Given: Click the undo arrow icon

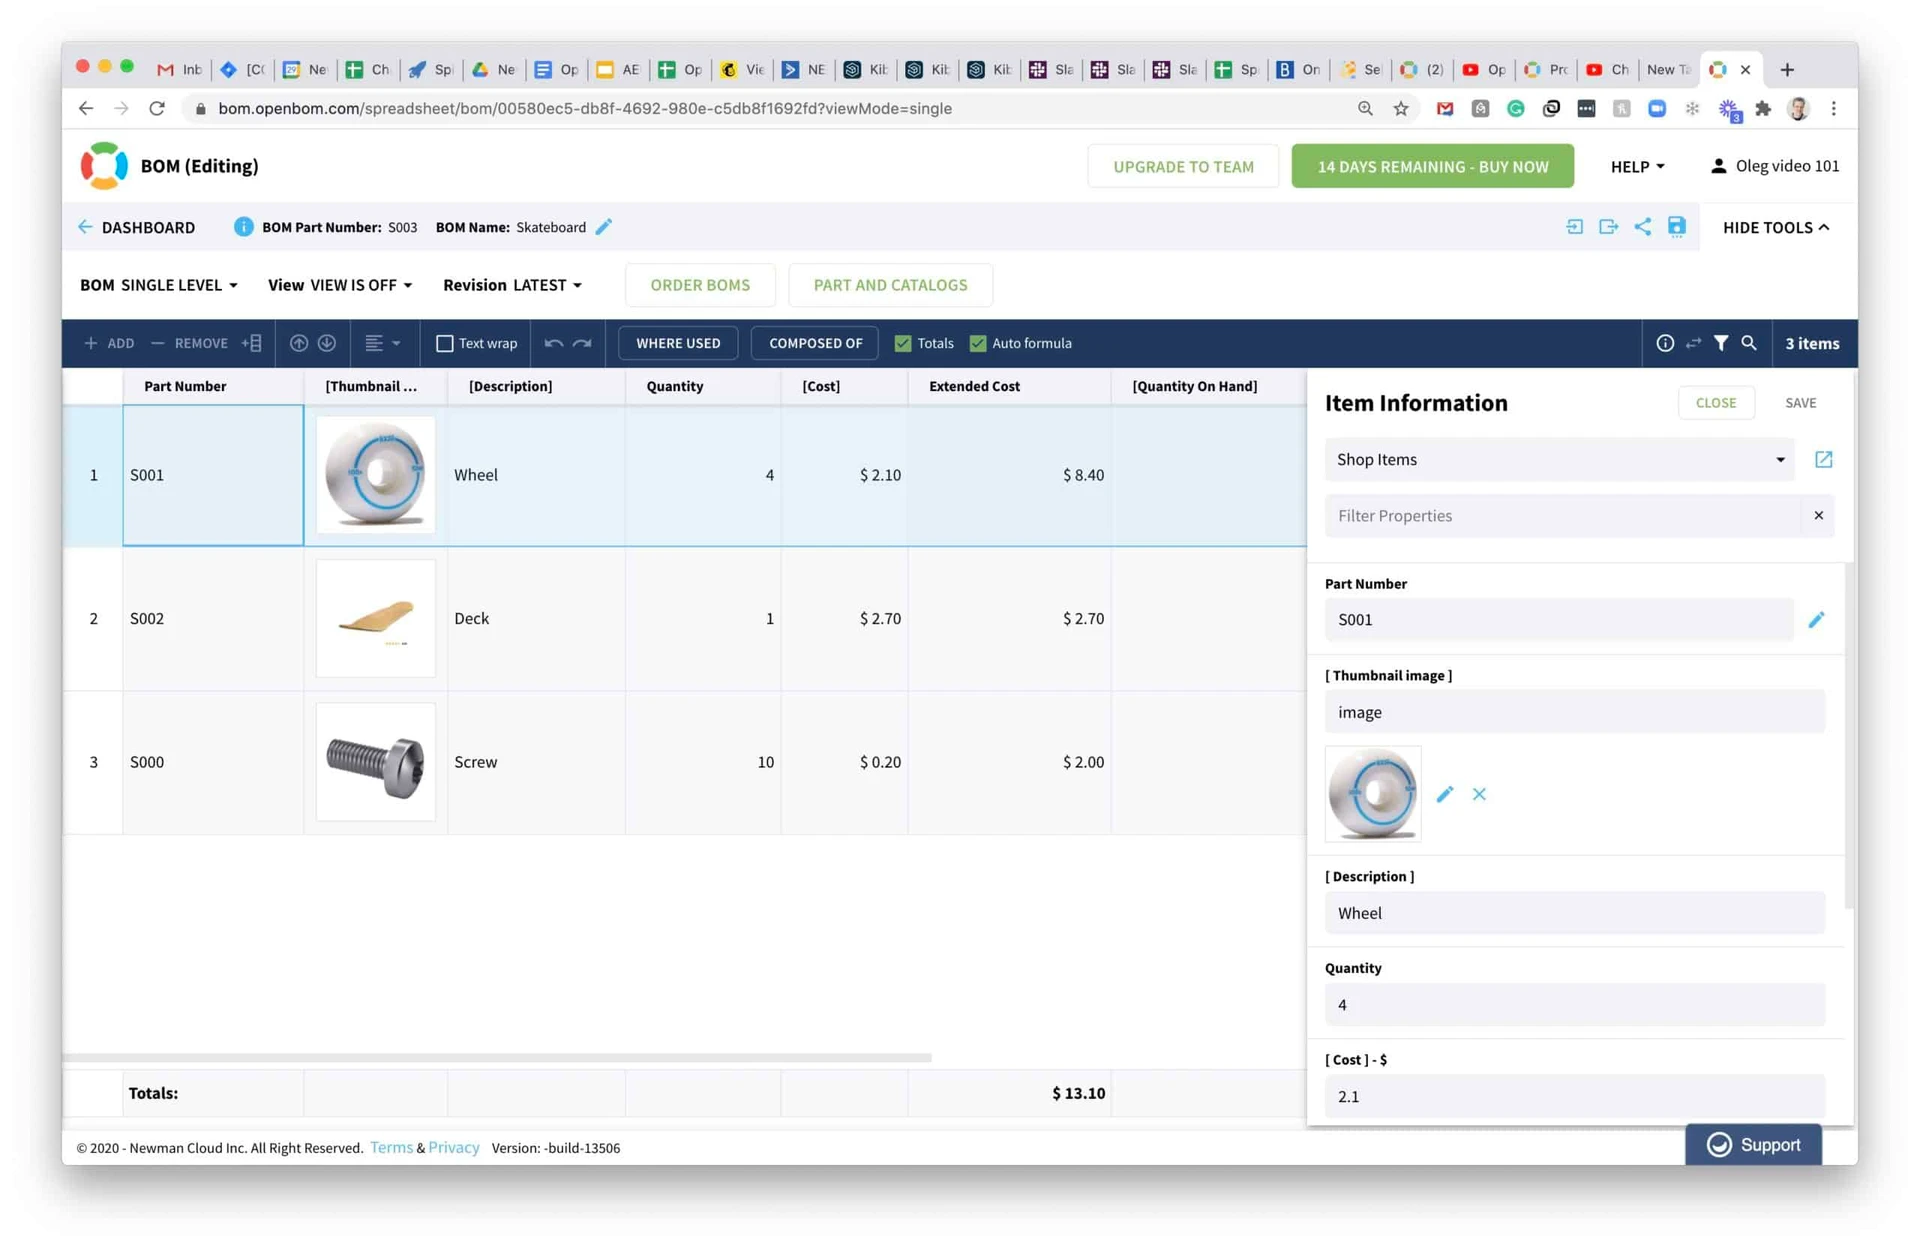Looking at the screenshot, I should (553, 343).
